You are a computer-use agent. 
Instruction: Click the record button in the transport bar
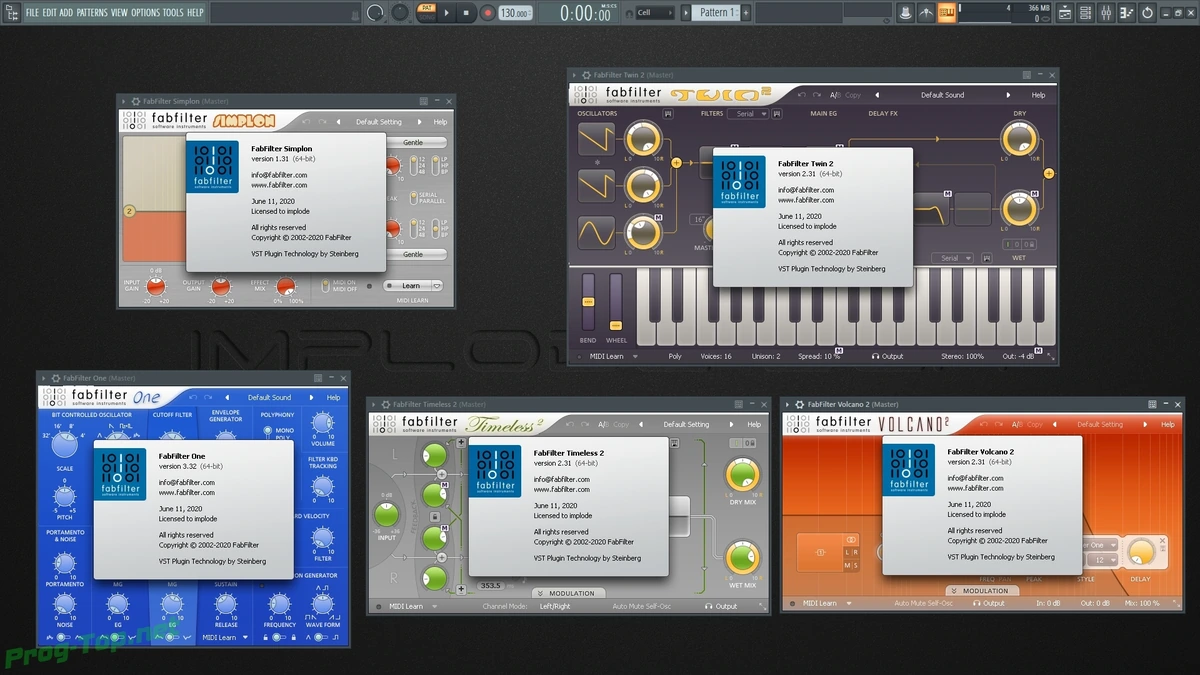tap(487, 13)
